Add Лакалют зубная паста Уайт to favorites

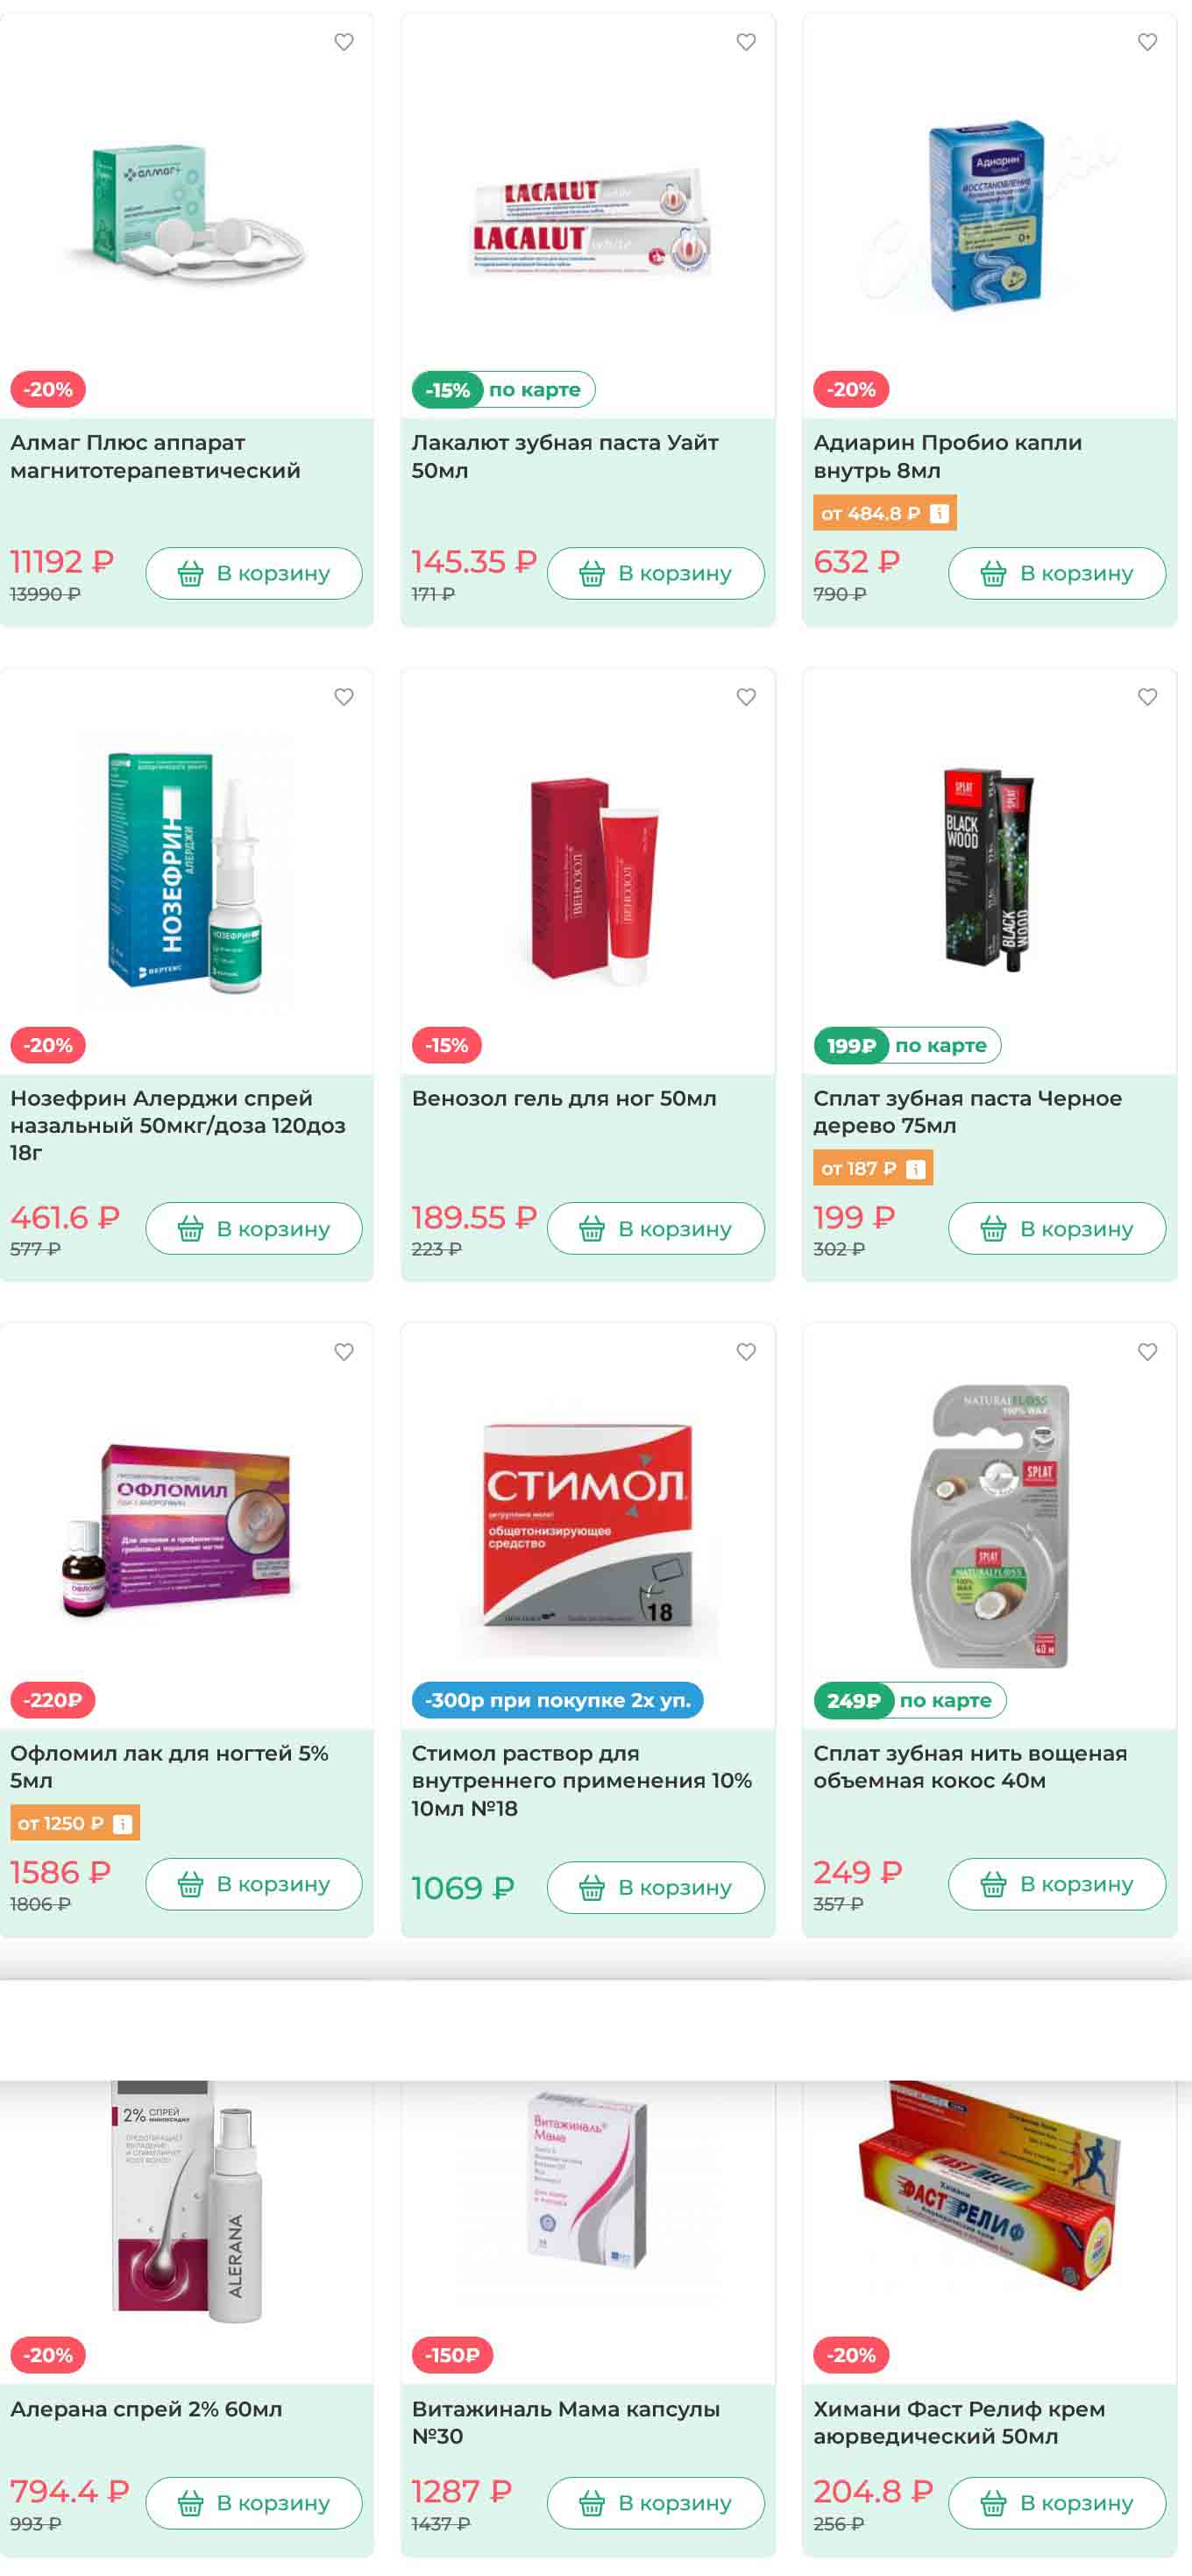click(745, 42)
